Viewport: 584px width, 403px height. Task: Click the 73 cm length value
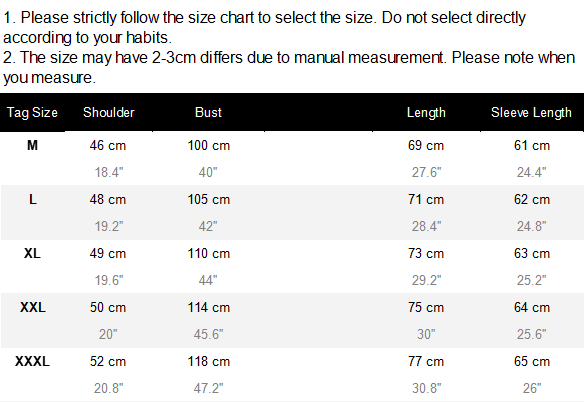[426, 253]
